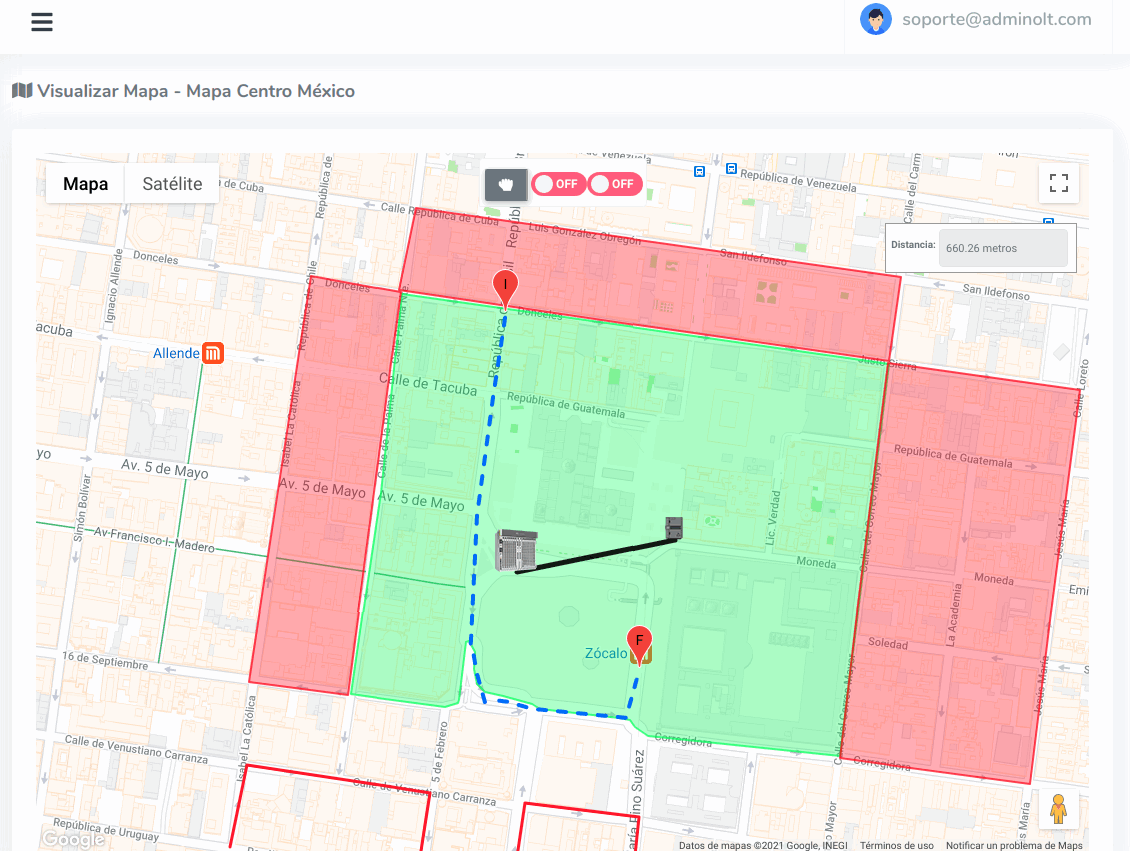Turn on the second OFF switch
1130x851 pixels.
click(x=615, y=184)
